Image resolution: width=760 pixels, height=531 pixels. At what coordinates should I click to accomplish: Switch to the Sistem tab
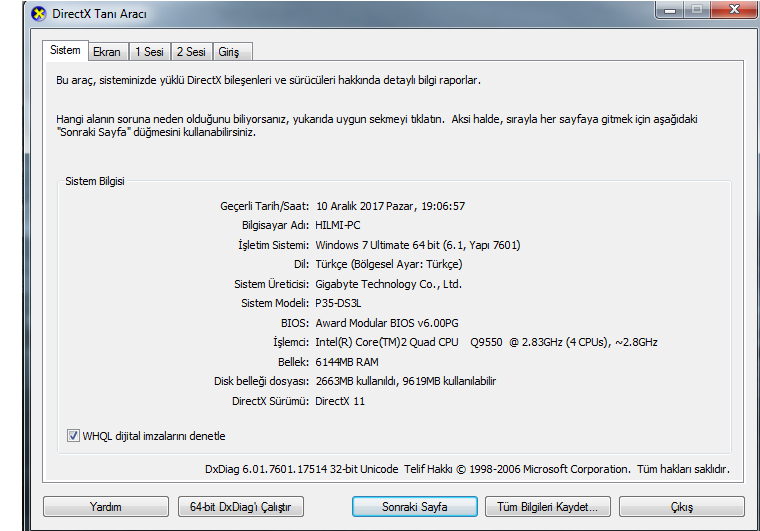pos(65,50)
